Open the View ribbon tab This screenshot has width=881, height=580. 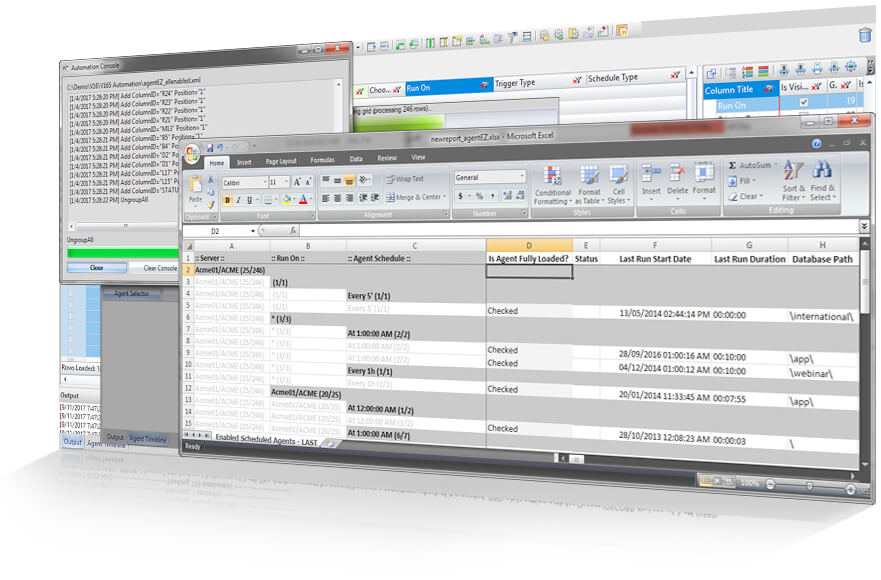click(x=419, y=157)
